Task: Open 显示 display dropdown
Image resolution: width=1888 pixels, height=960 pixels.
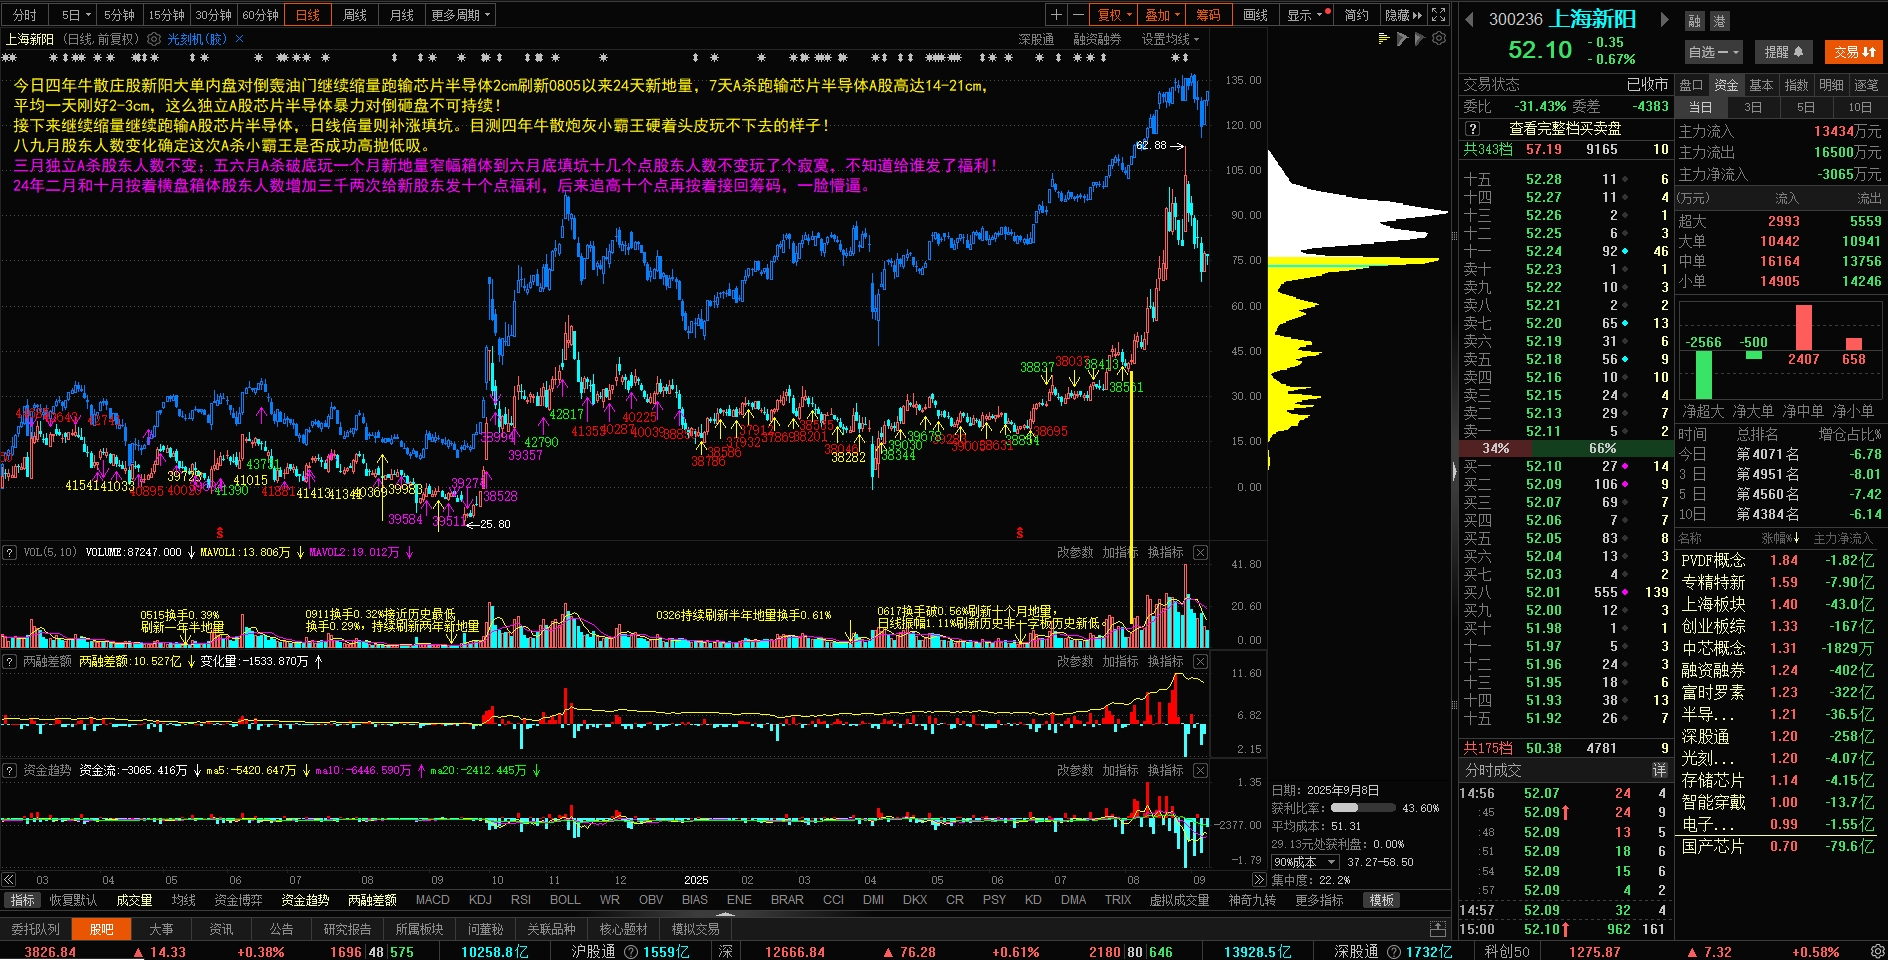Action: click(x=1305, y=15)
